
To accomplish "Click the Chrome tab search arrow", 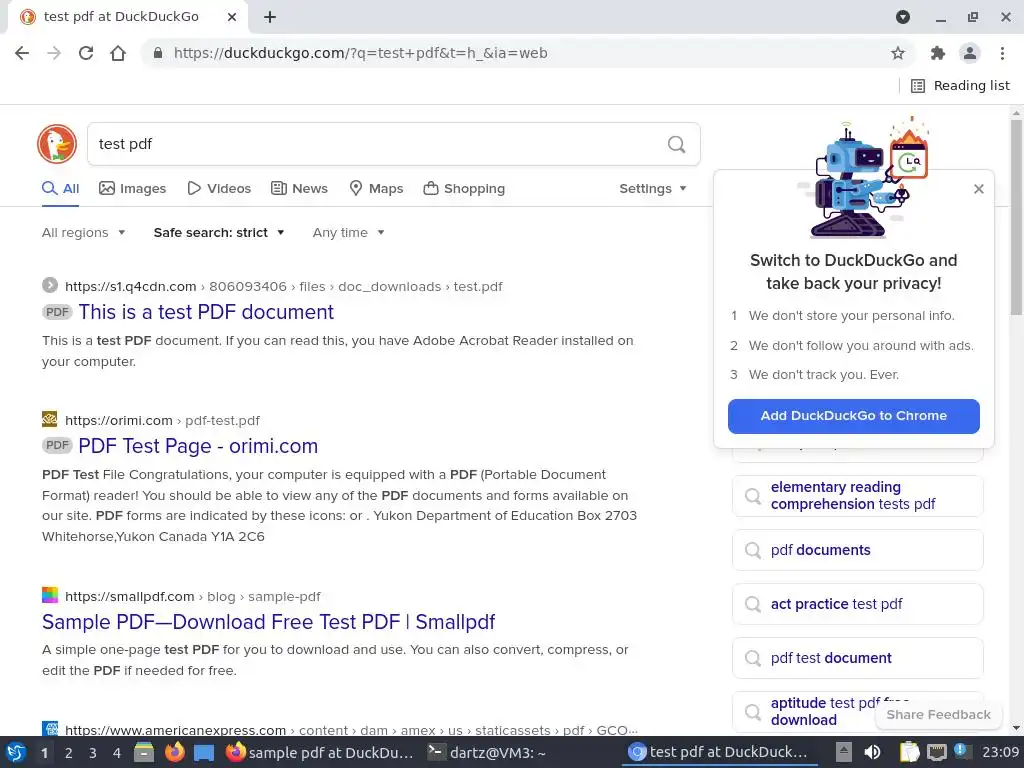I will click(903, 17).
